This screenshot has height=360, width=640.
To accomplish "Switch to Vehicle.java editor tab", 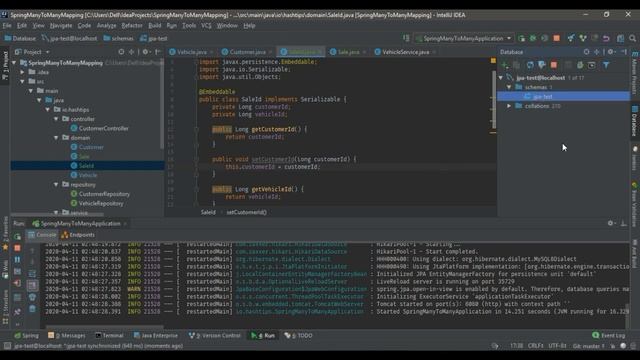I will [x=191, y=52].
